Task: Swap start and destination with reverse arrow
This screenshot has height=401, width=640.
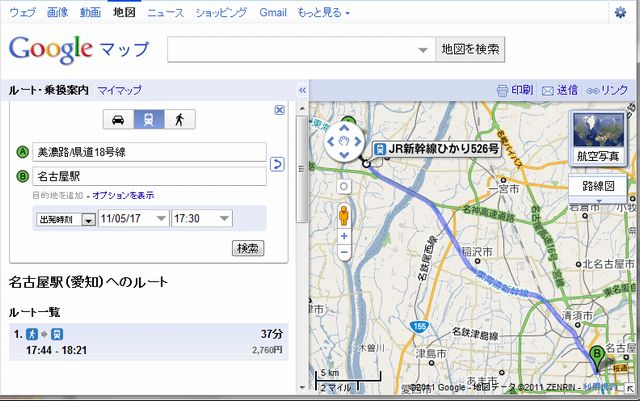Action: click(x=277, y=164)
